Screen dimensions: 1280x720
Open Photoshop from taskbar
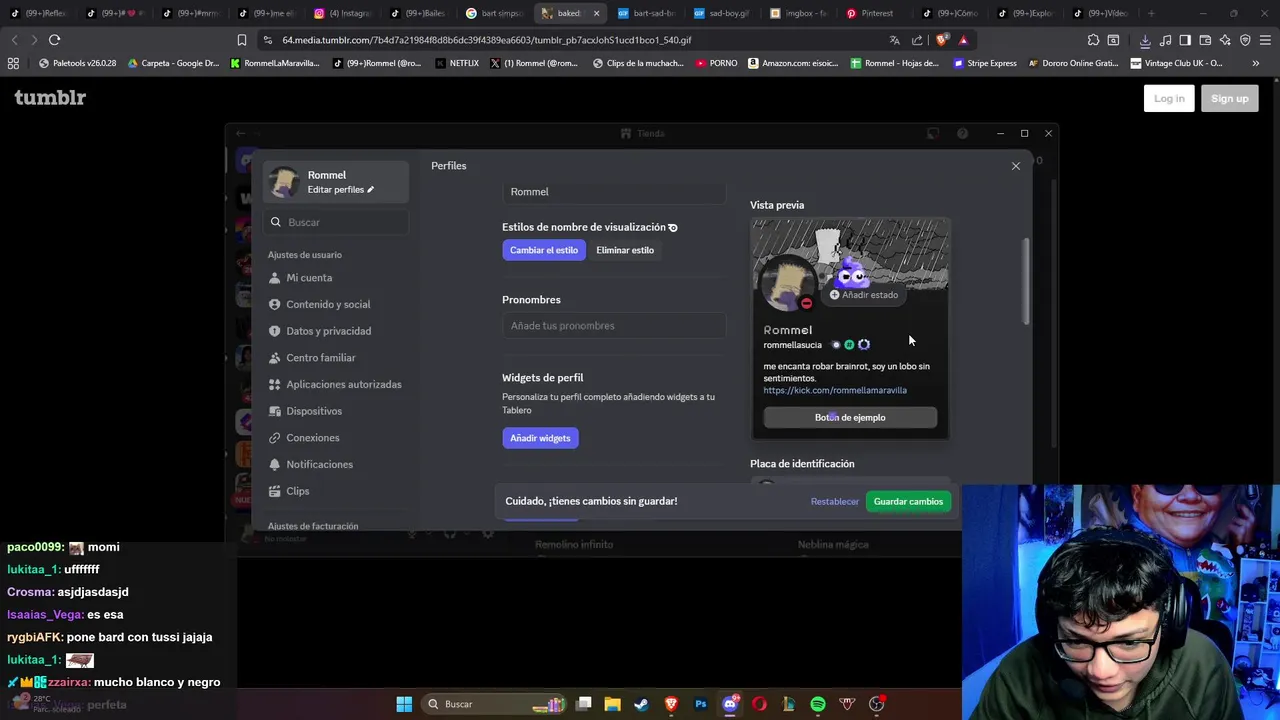pos(700,704)
